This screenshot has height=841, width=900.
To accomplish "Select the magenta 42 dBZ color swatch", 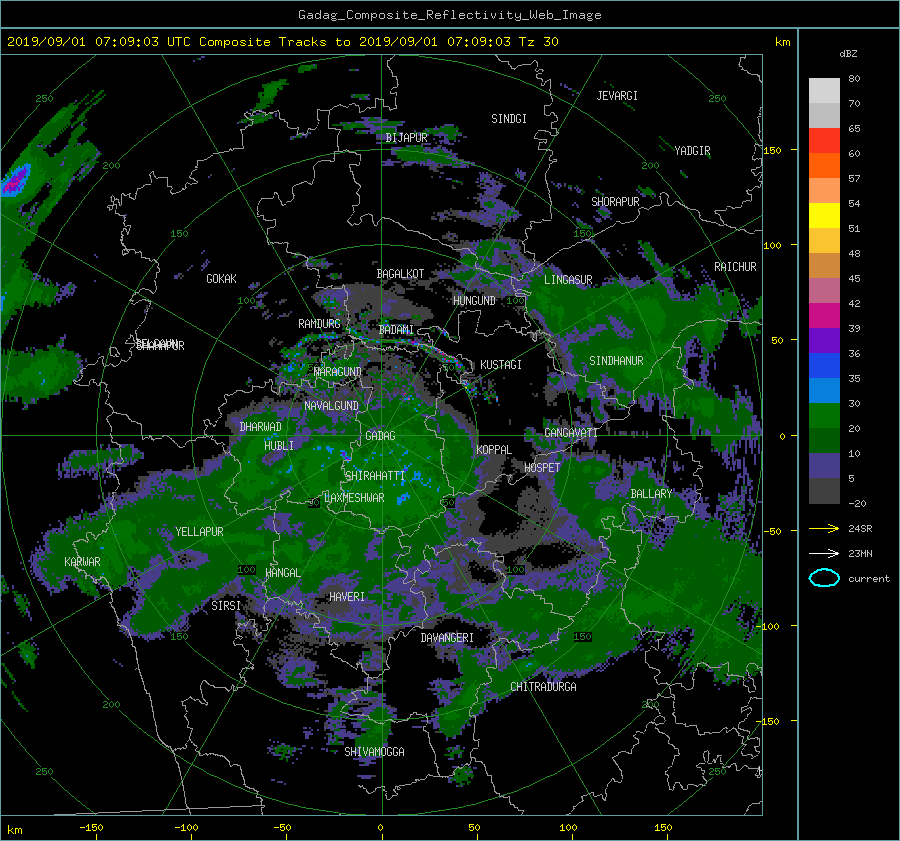I will (x=824, y=316).
